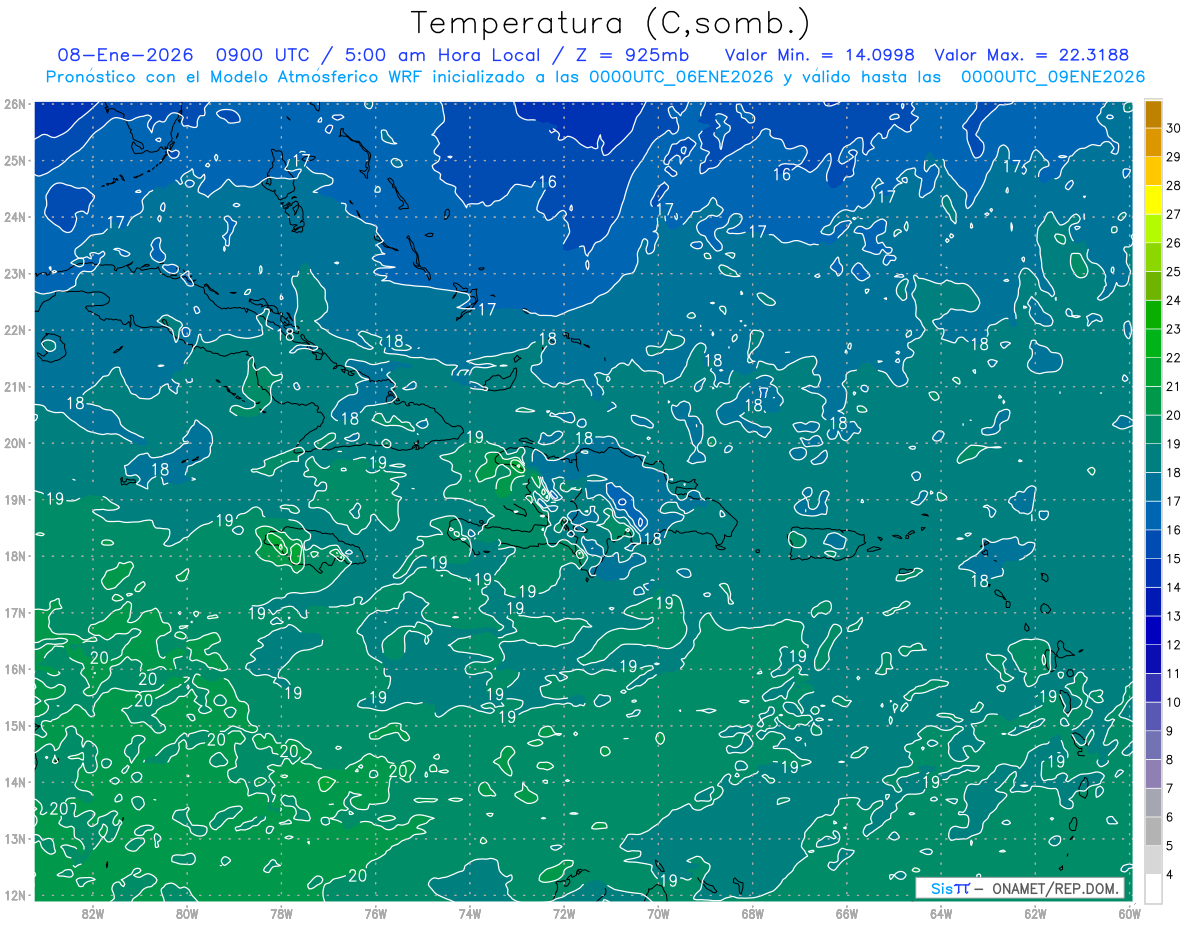Click the colorbar label '28'
1200x927 pixels.
tap(1174, 186)
